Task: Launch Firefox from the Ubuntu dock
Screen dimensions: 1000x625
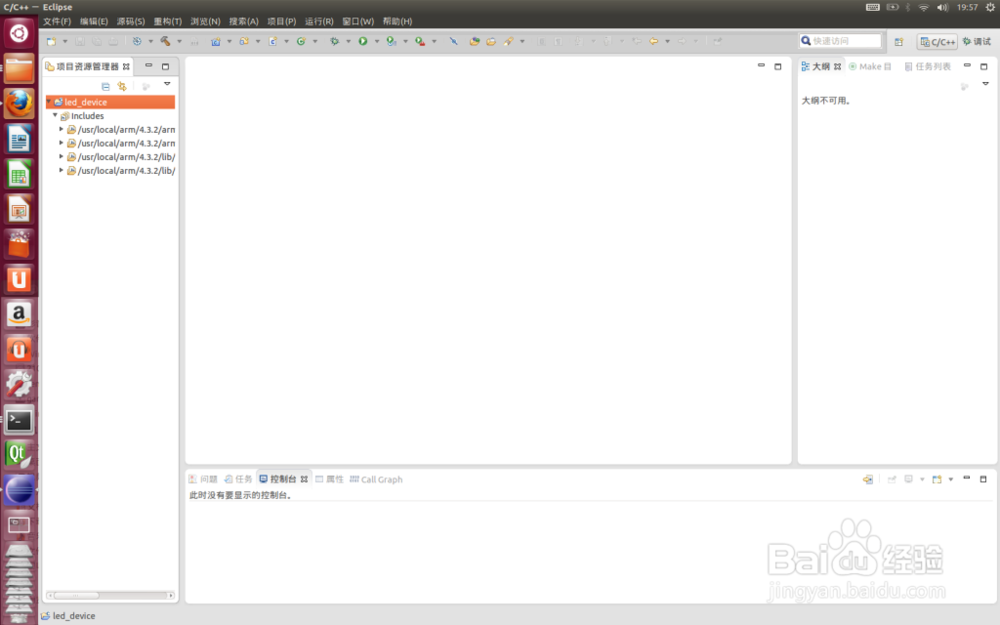Action: [18, 103]
